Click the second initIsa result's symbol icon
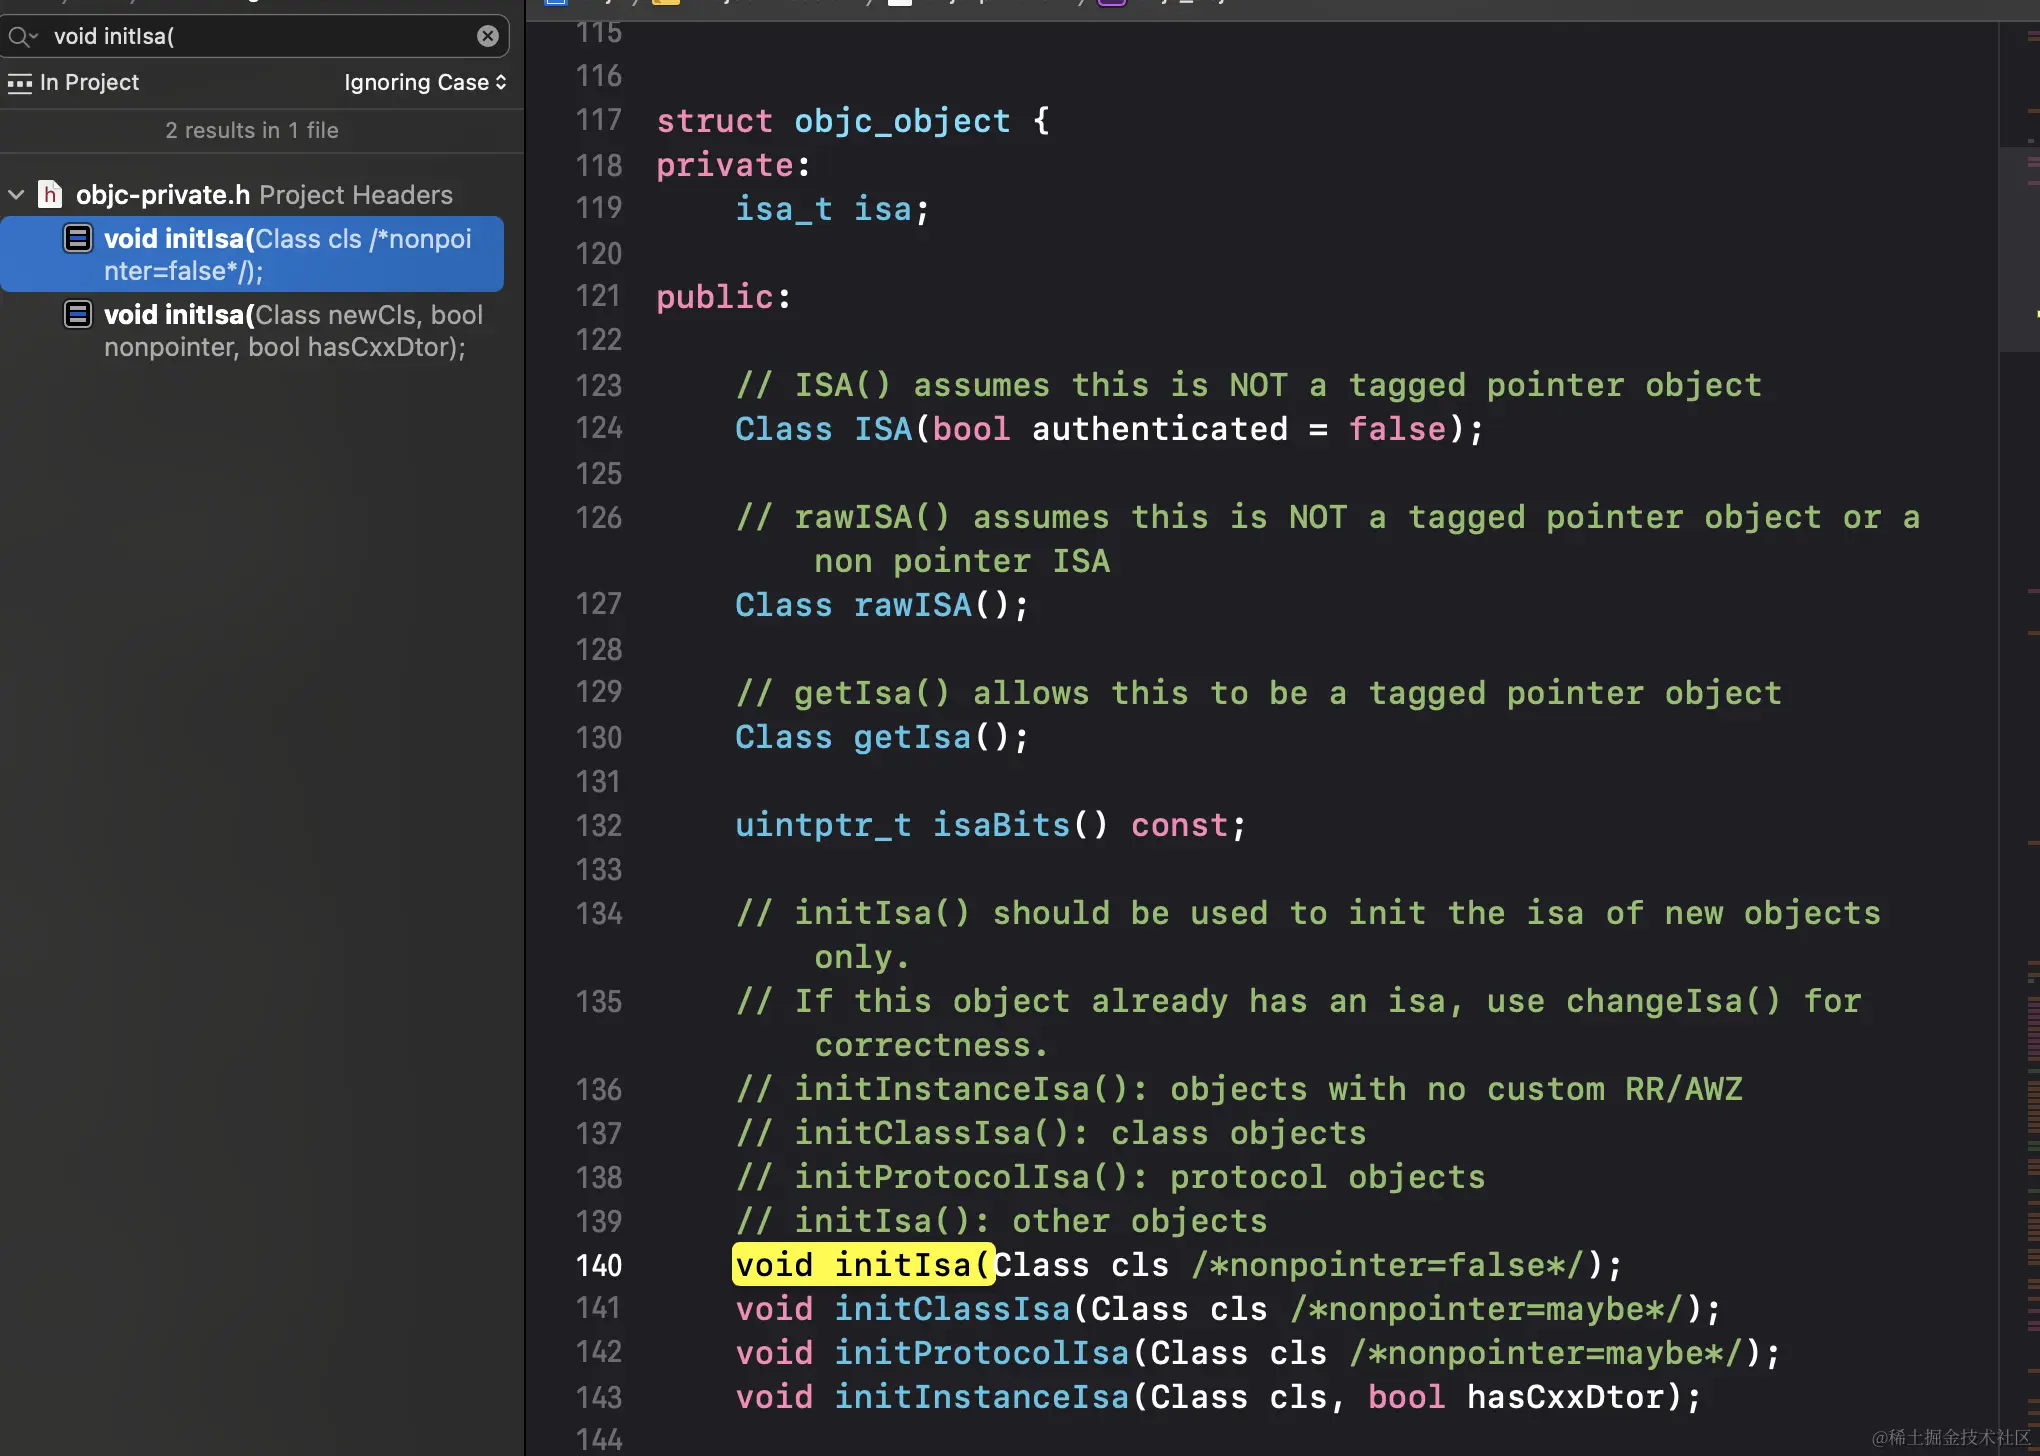Viewport: 2040px width, 1456px height. 78,315
